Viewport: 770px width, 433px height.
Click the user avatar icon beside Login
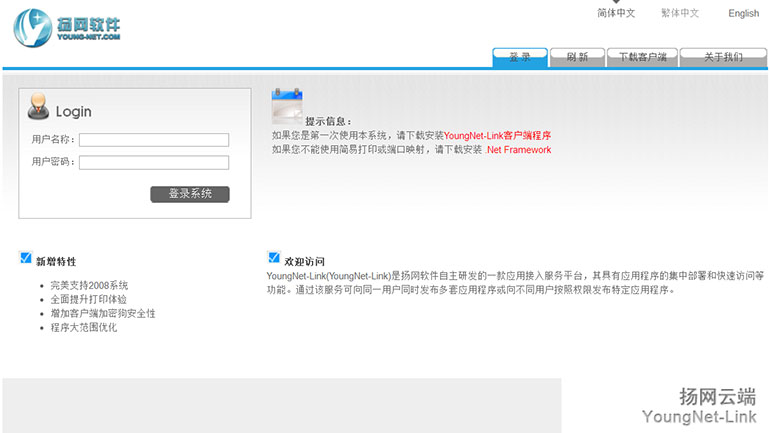tap(38, 108)
